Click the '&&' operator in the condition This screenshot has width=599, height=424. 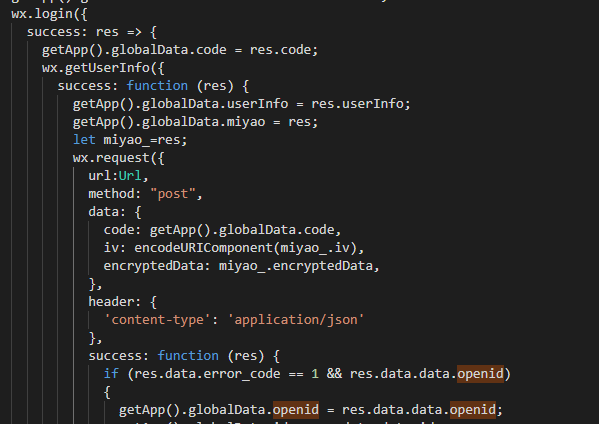tap(334, 374)
